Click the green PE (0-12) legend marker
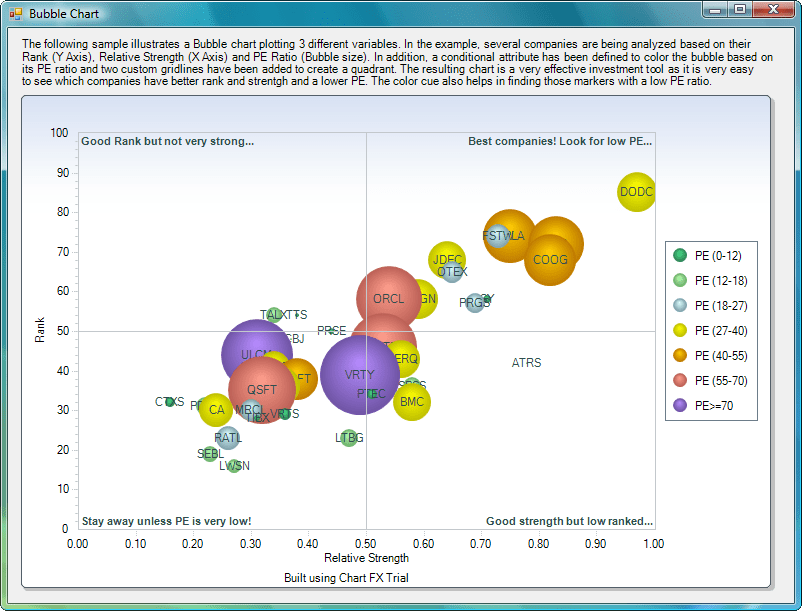The width and height of the screenshot is (802, 611). [x=681, y=255]
